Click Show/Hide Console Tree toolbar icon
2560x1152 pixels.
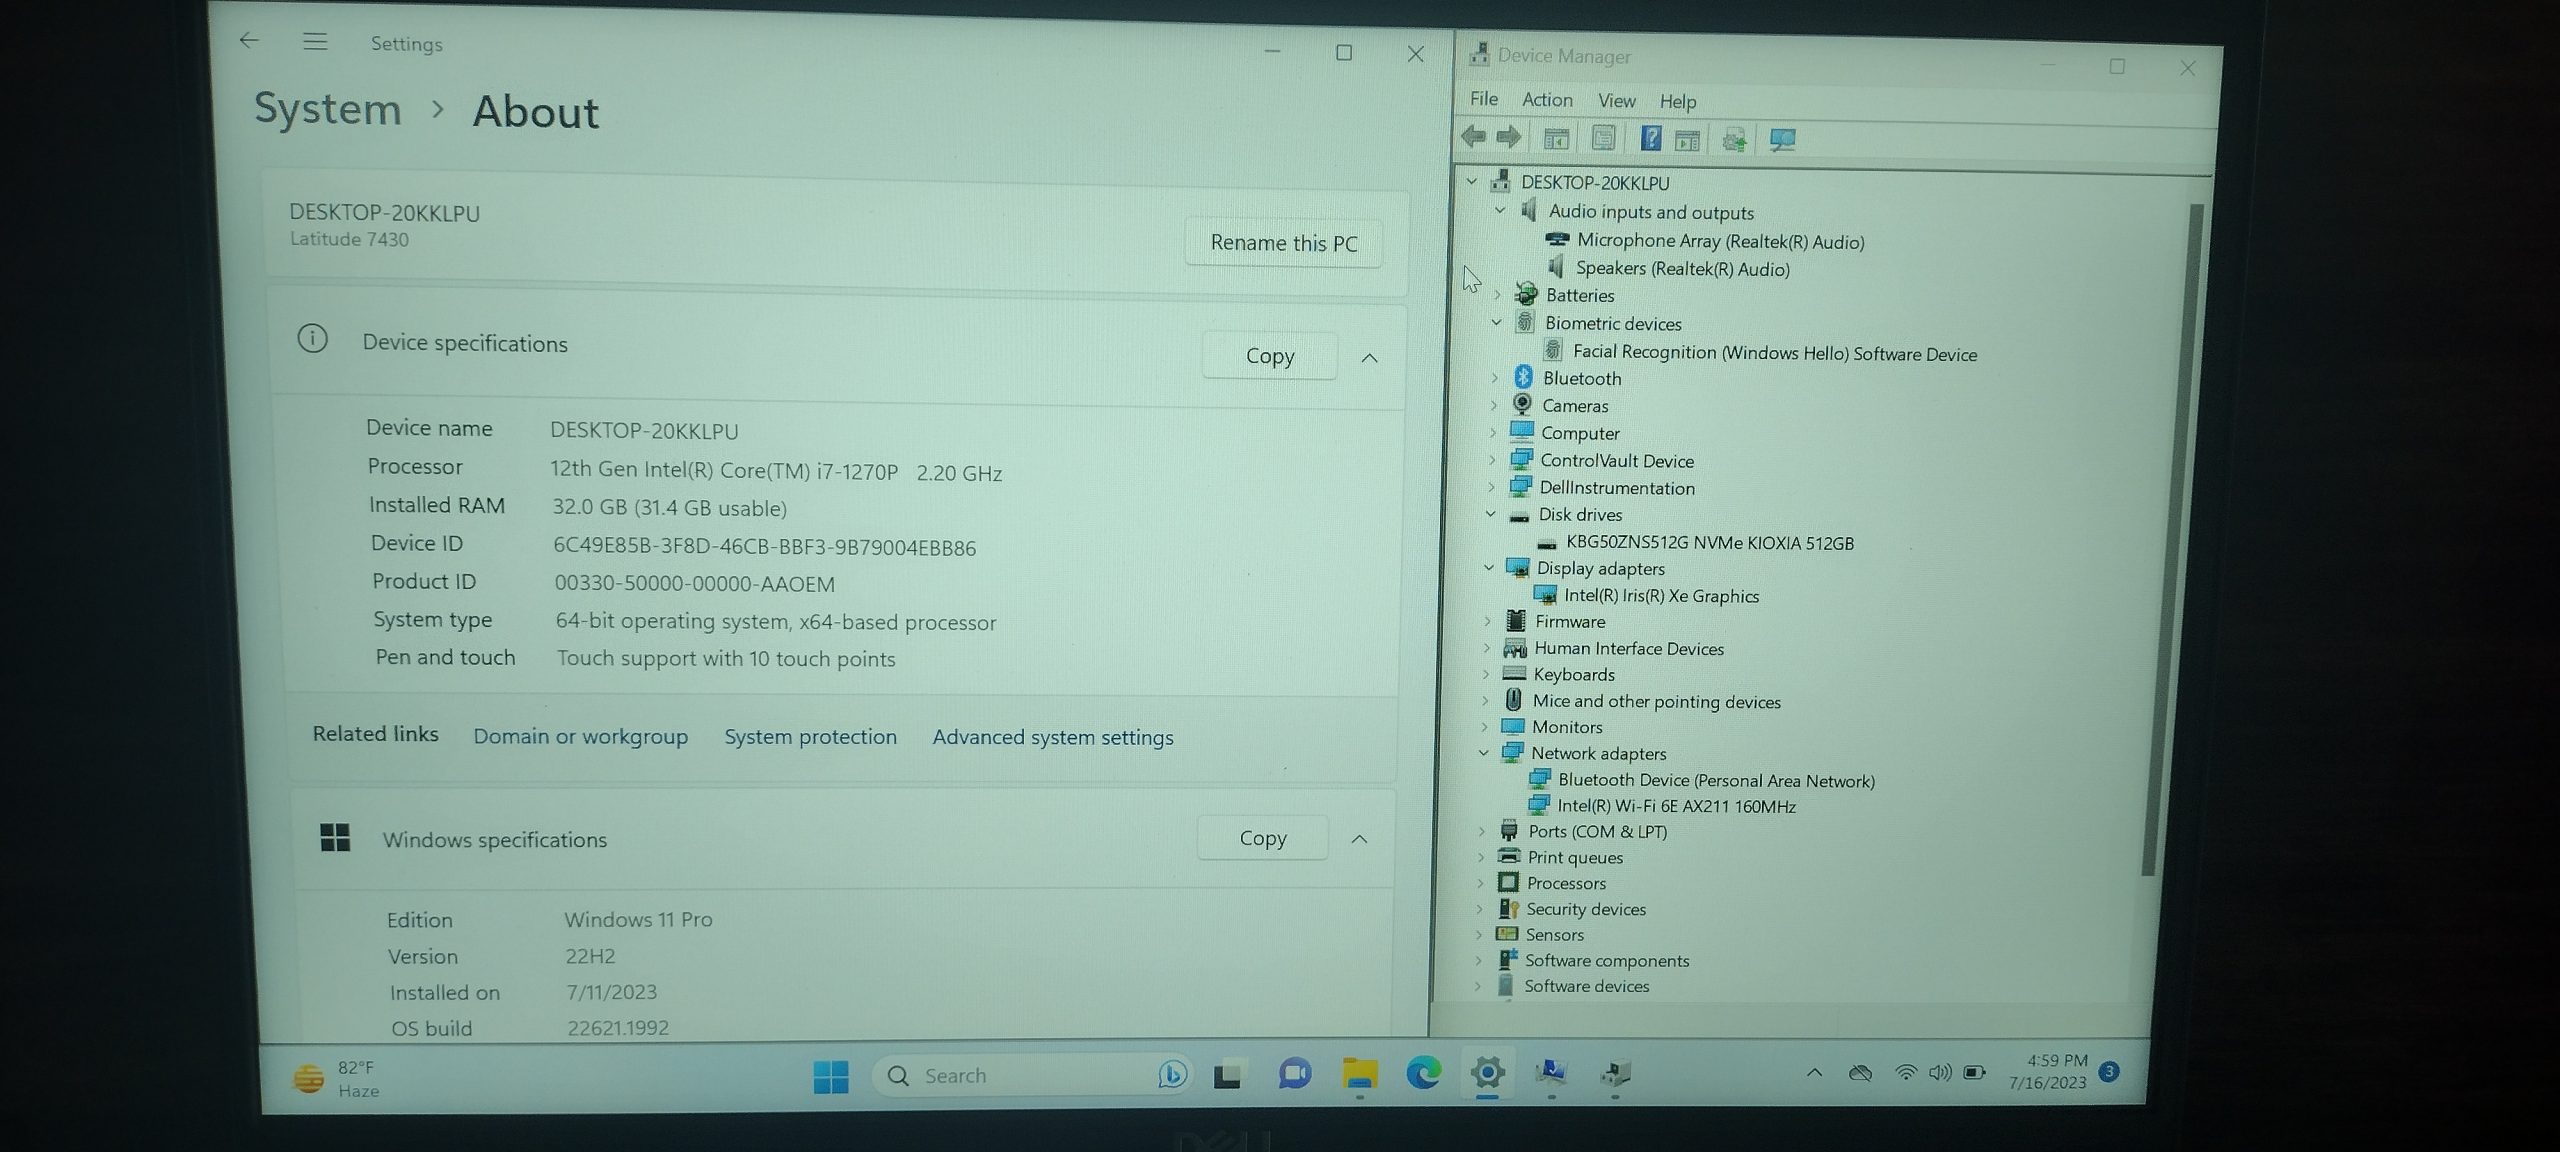(x=1555, y=138)
